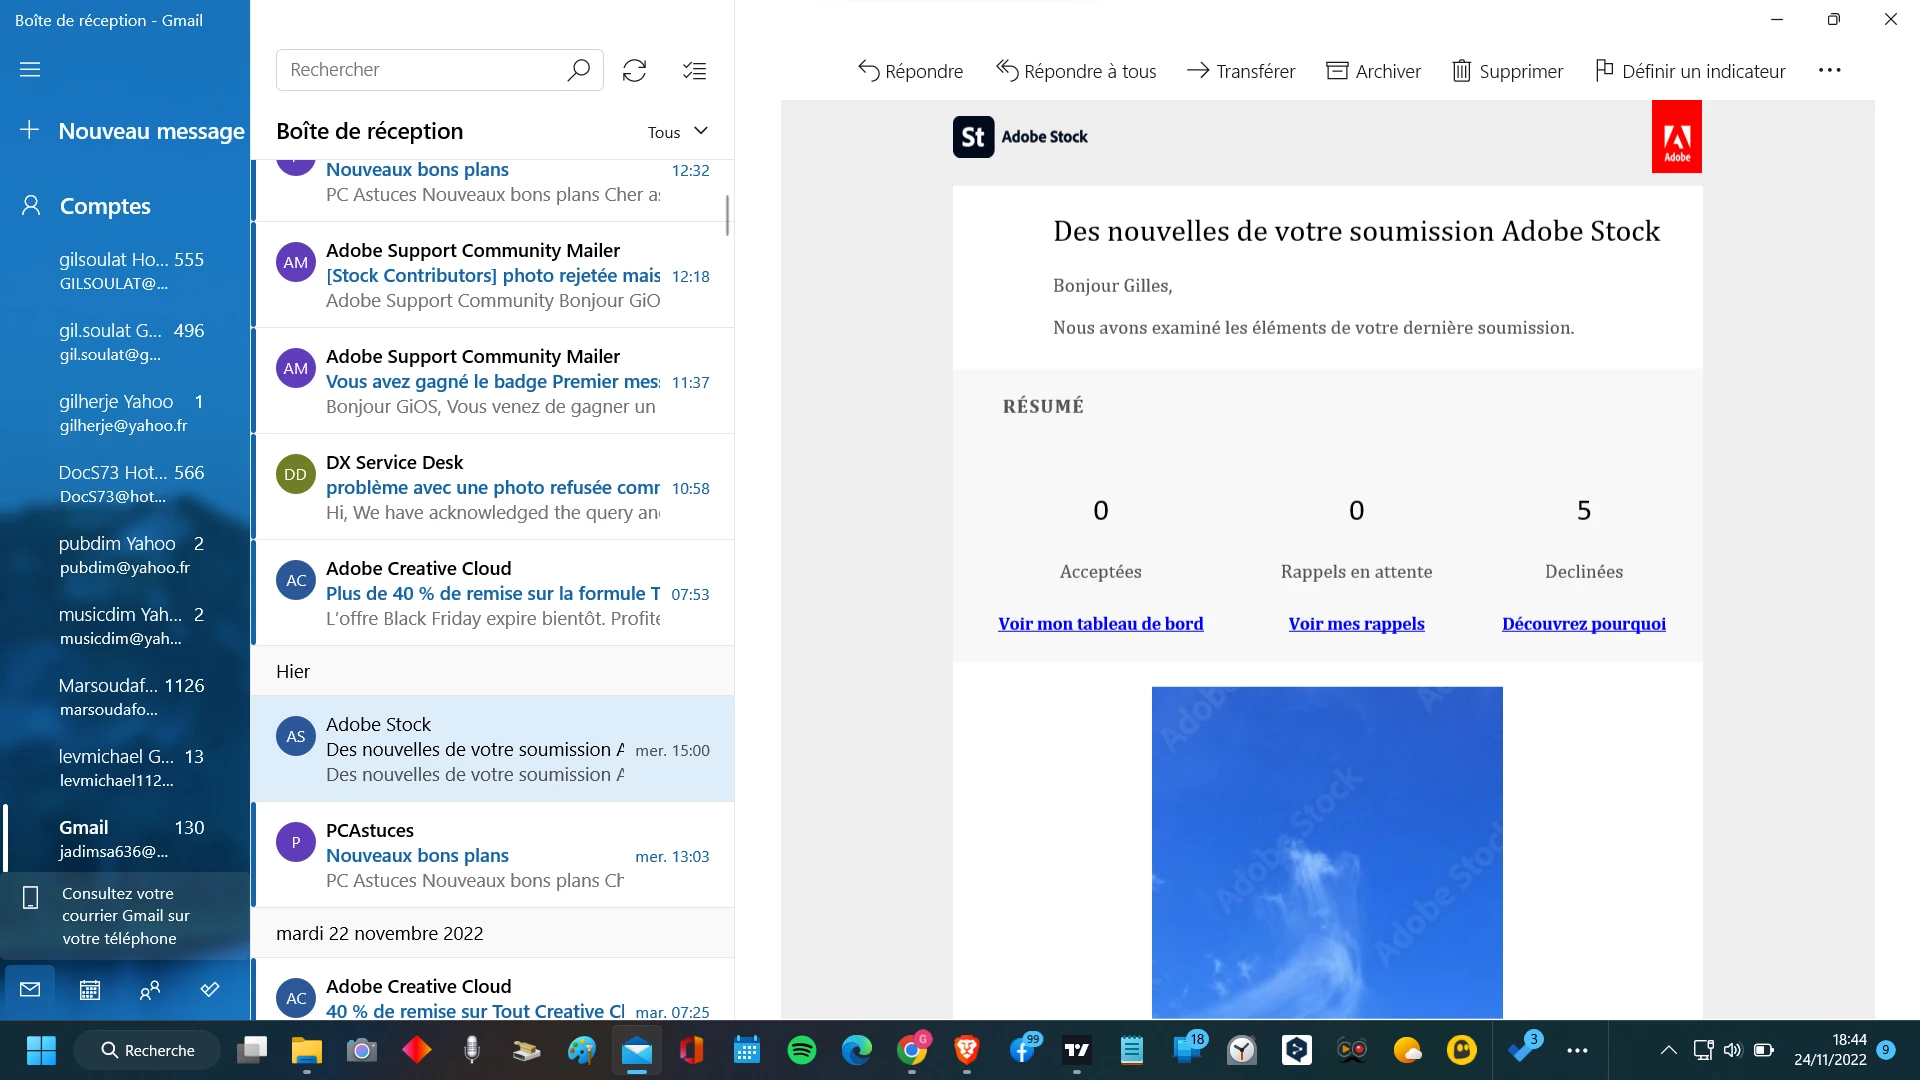Set a flag with Définir un indicateur
This screenshot has height=1080, width=1920.
click(x=1690, y=71)
